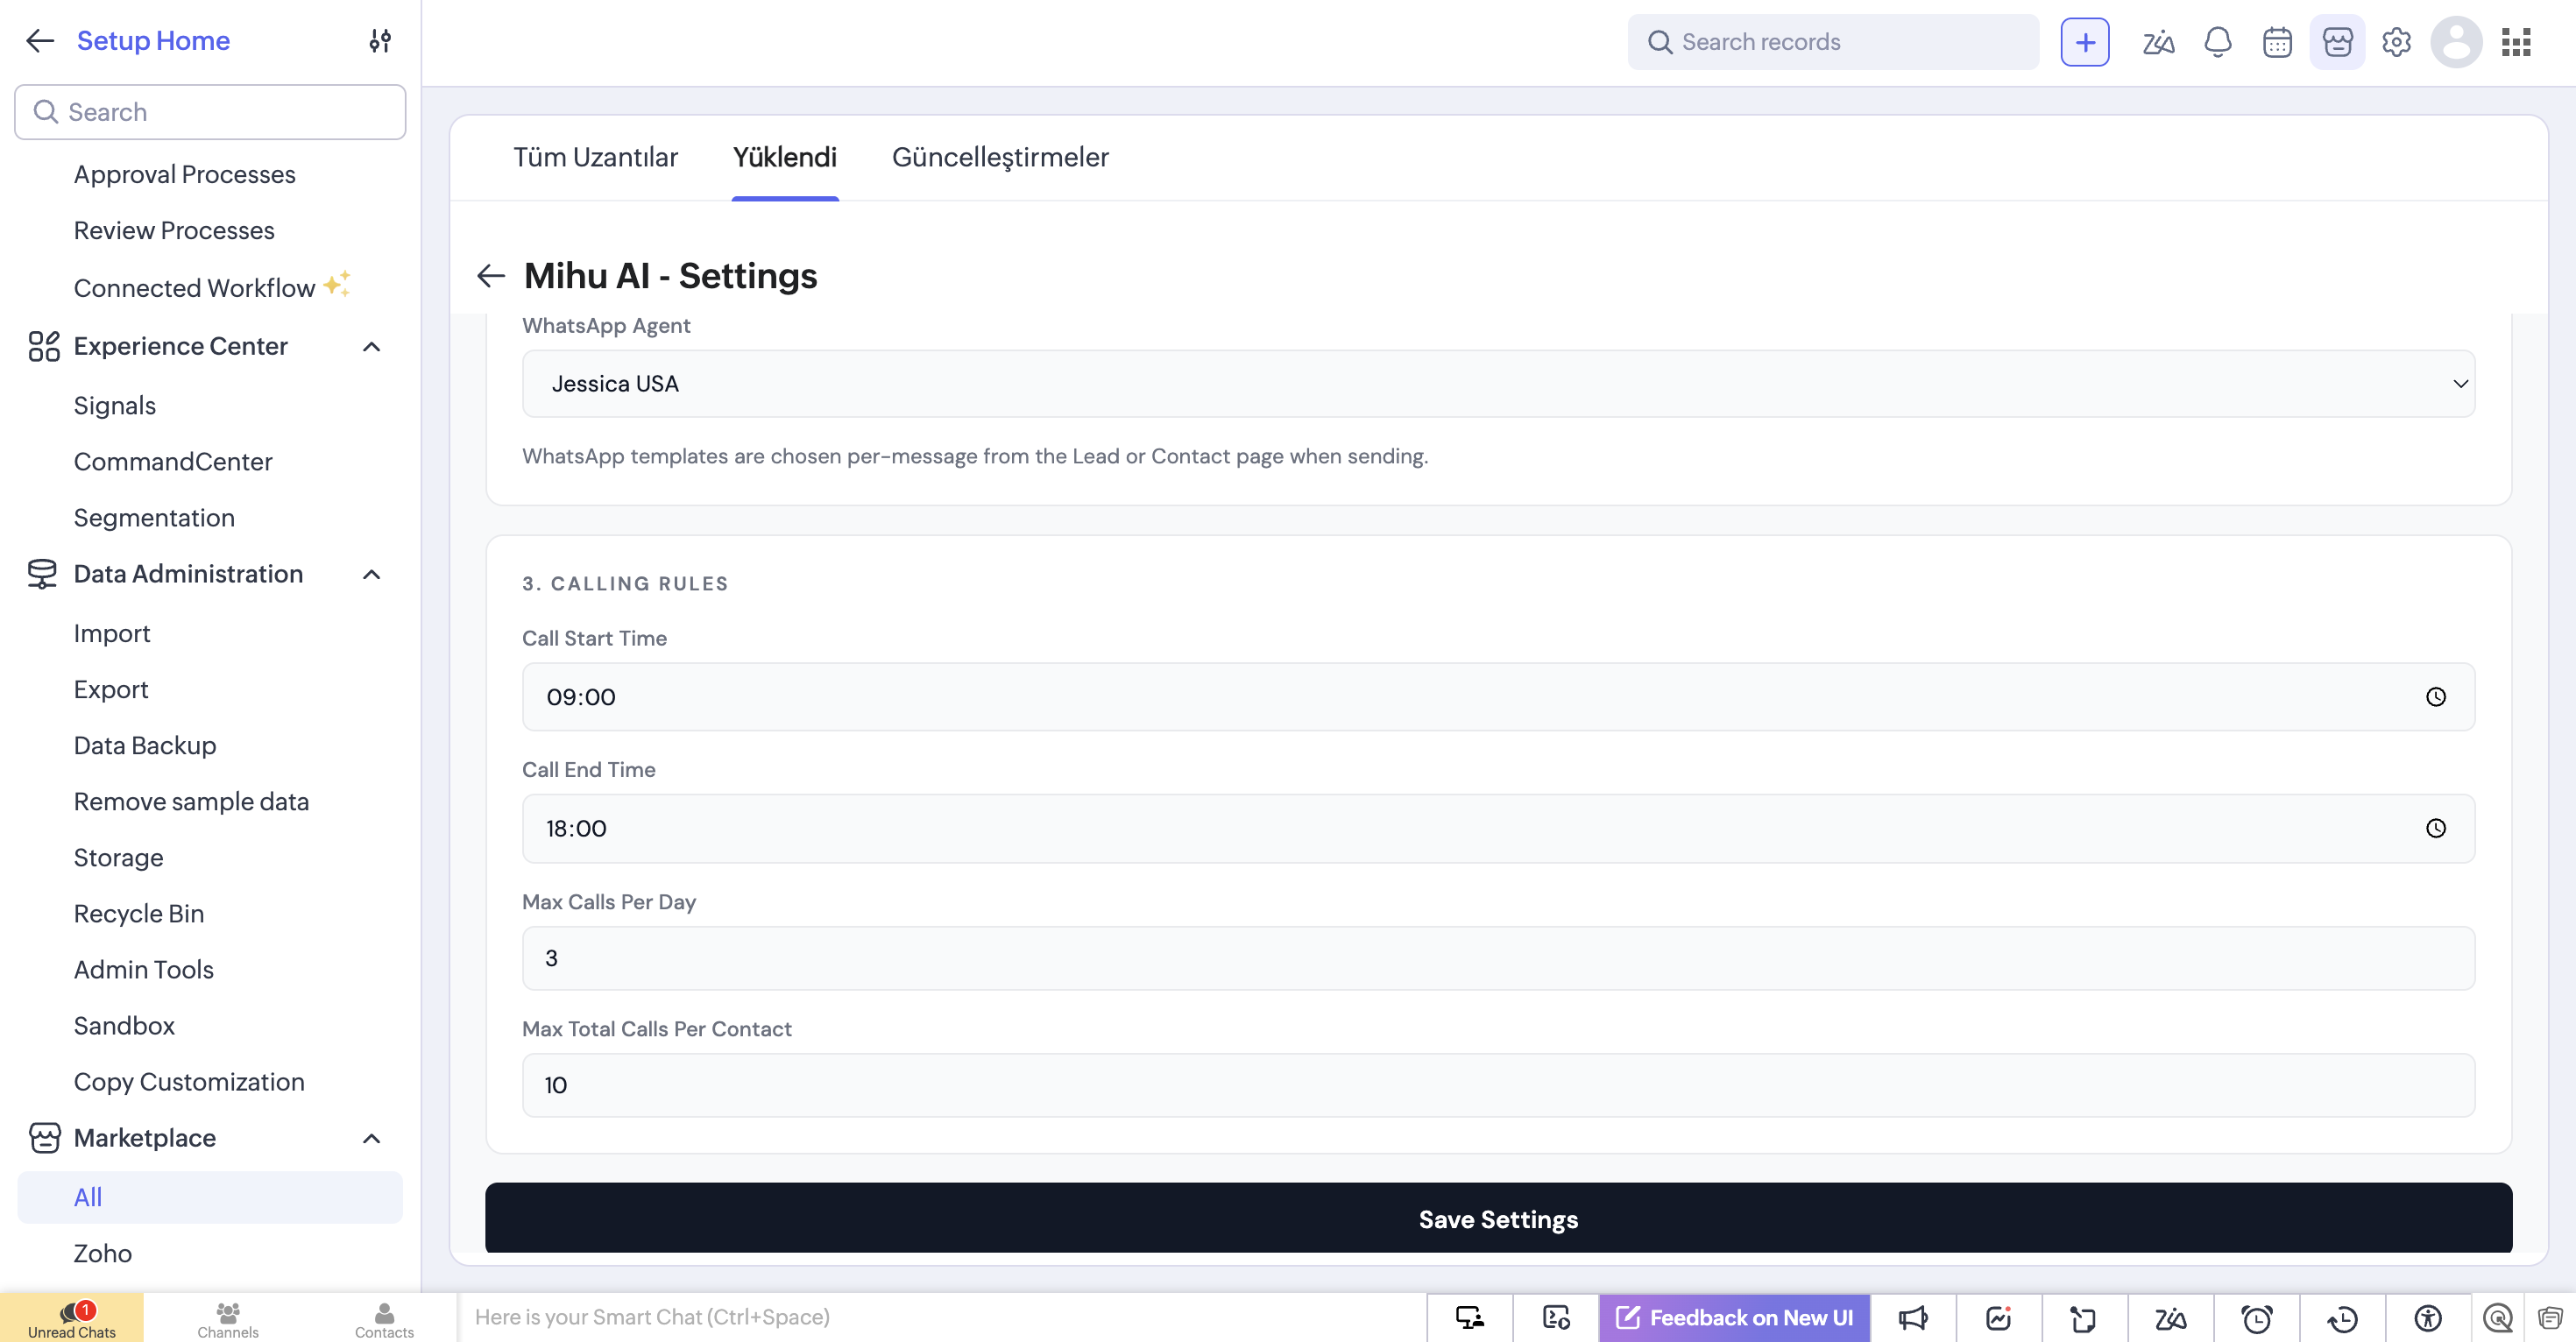Click Max Total Calls Per Contact field
Image resolution: width=2576 pixels, height=1342 pixels.
tap(1498, 1085)
